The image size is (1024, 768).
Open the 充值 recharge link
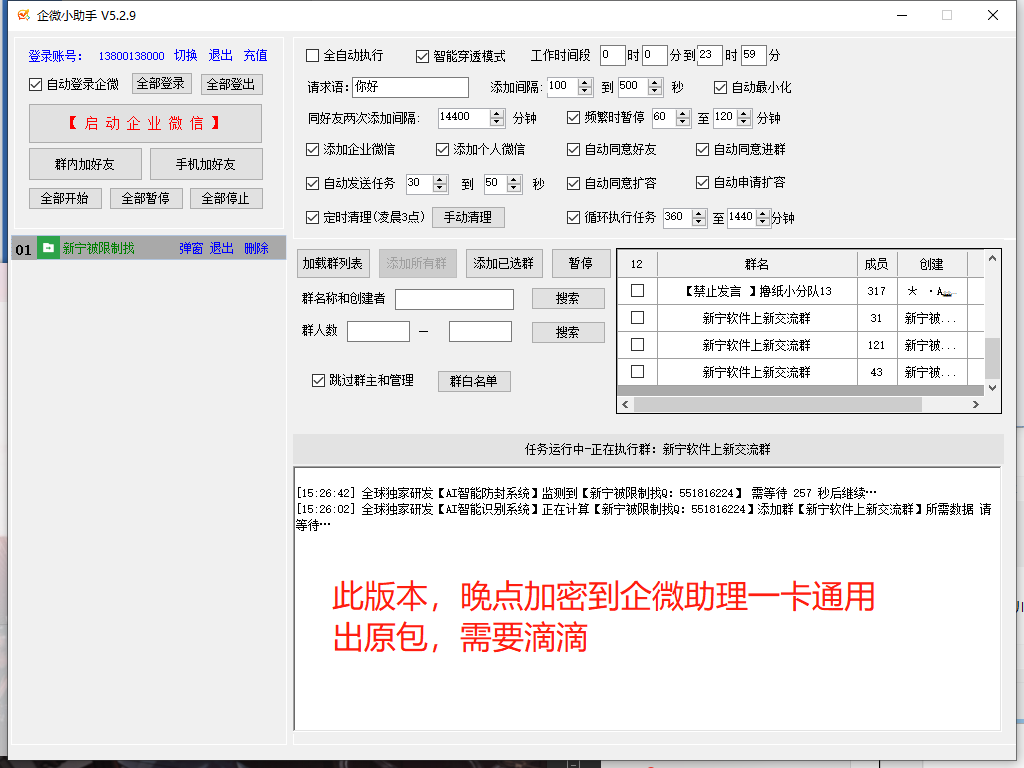pos(255,56)
